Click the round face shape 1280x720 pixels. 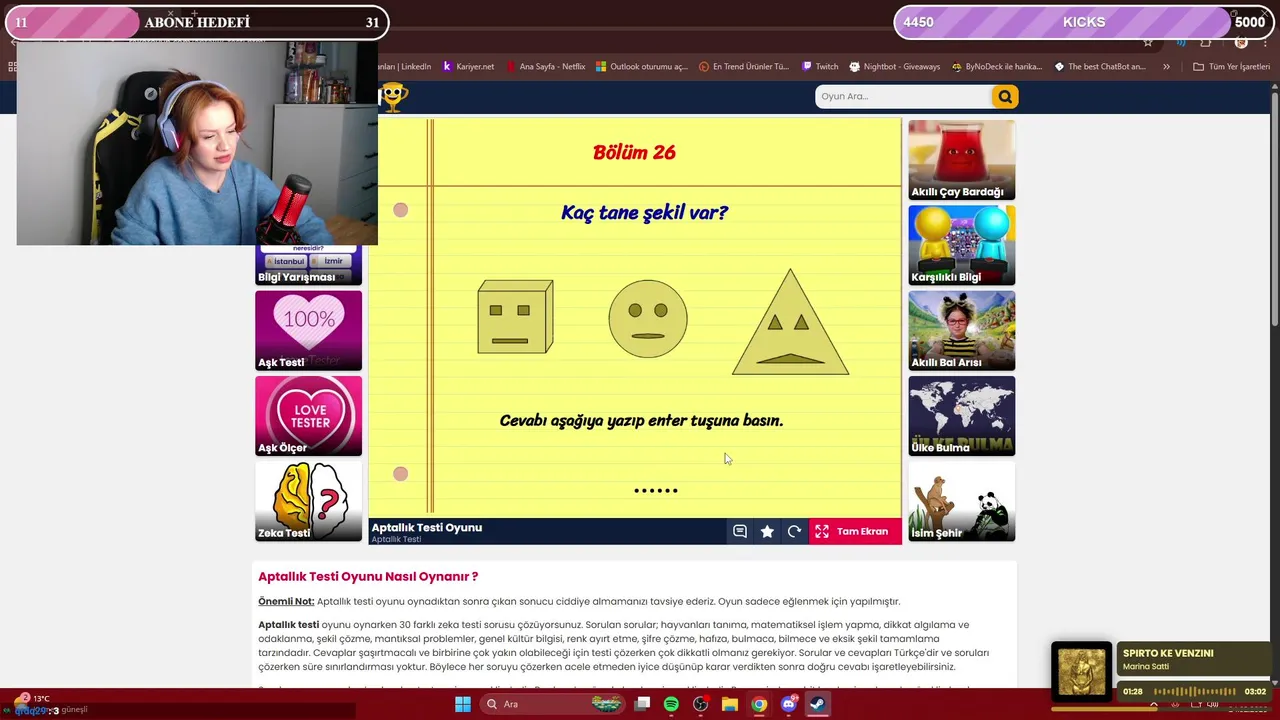click(x=648, y=318)
